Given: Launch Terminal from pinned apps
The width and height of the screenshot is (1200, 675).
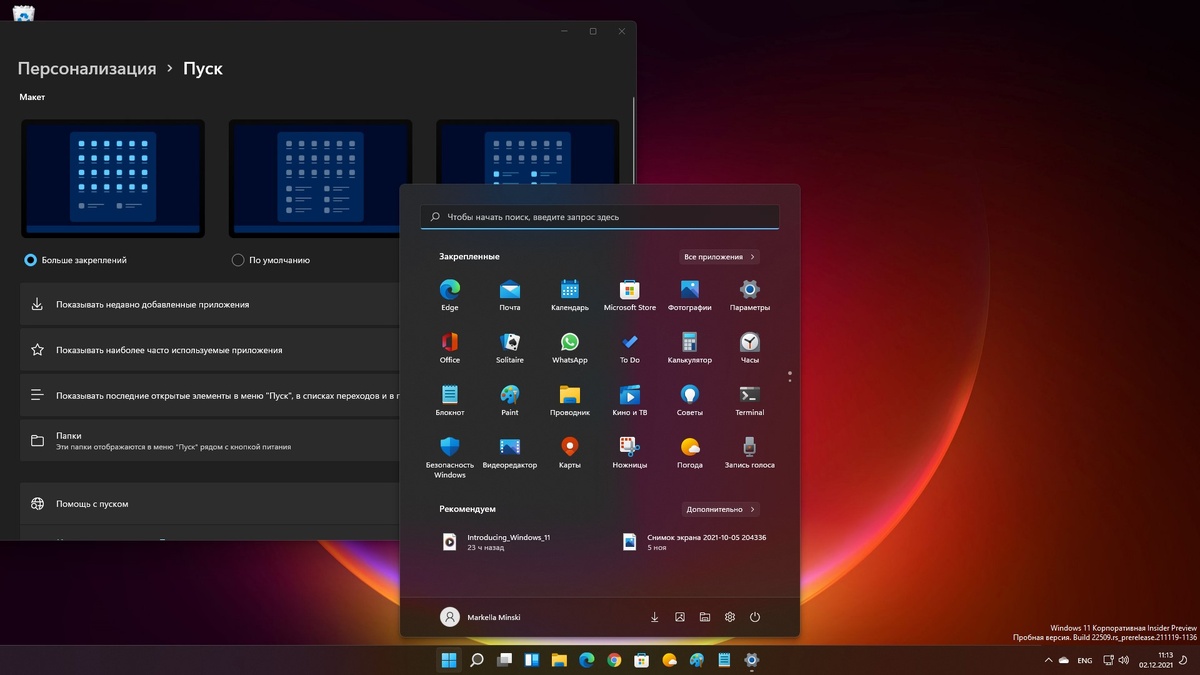Looking at the screenshot, I should (x=750, y=400).
